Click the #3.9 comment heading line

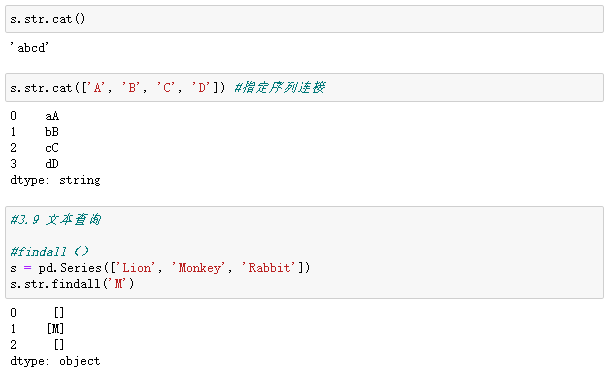click(x=56, y=220)
